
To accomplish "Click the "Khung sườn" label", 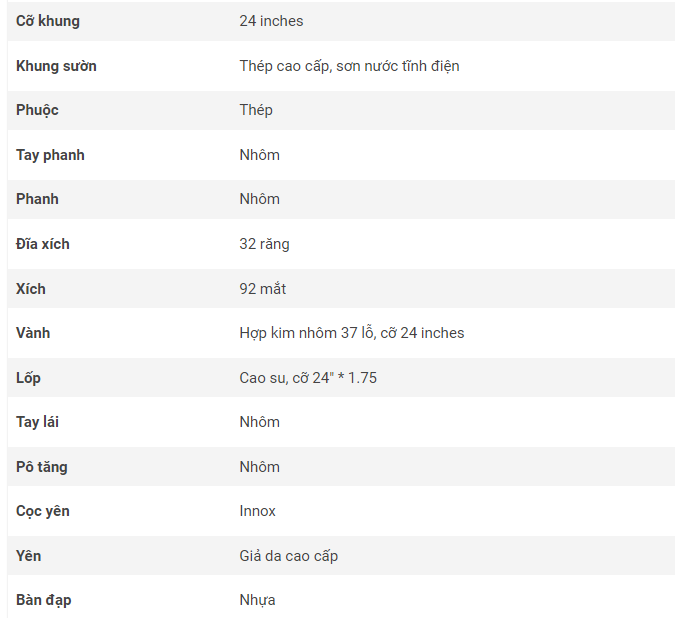I will tap(56, 66).
